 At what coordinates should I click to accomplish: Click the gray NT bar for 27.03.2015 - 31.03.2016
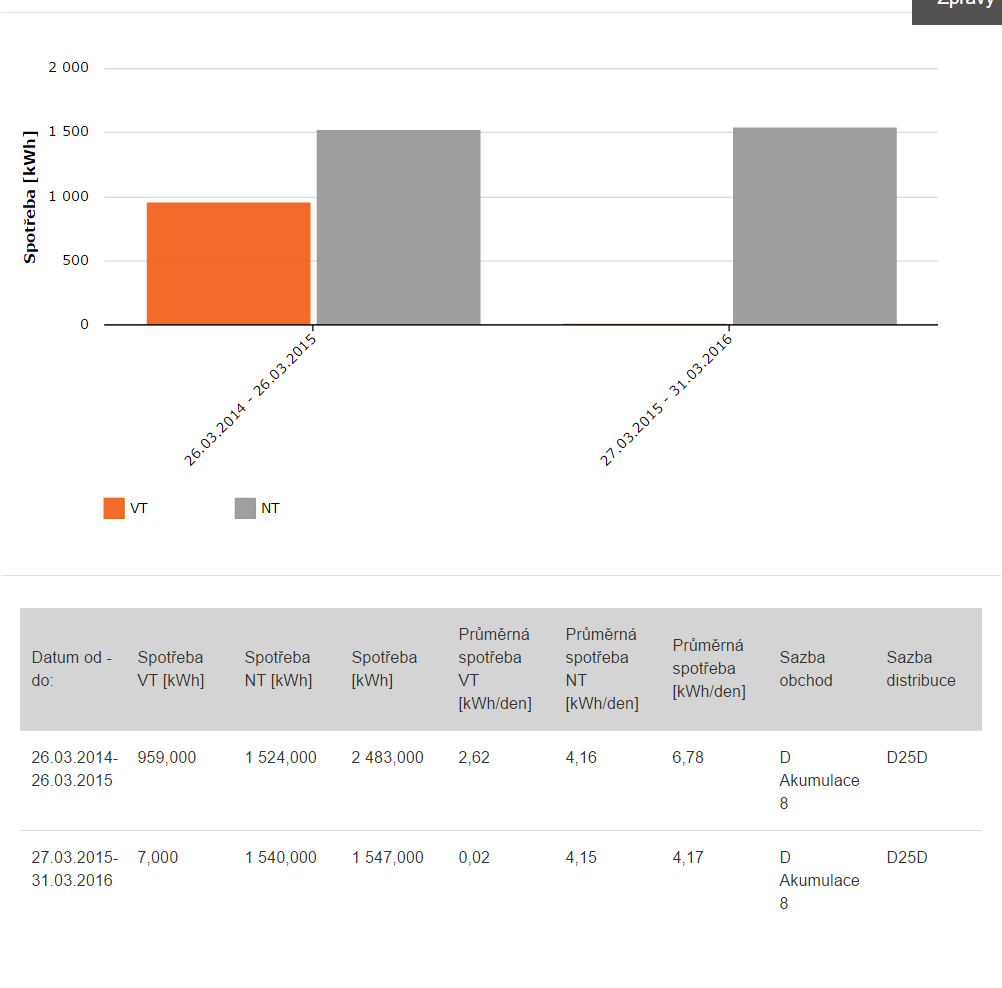click(x=815, y=226)
